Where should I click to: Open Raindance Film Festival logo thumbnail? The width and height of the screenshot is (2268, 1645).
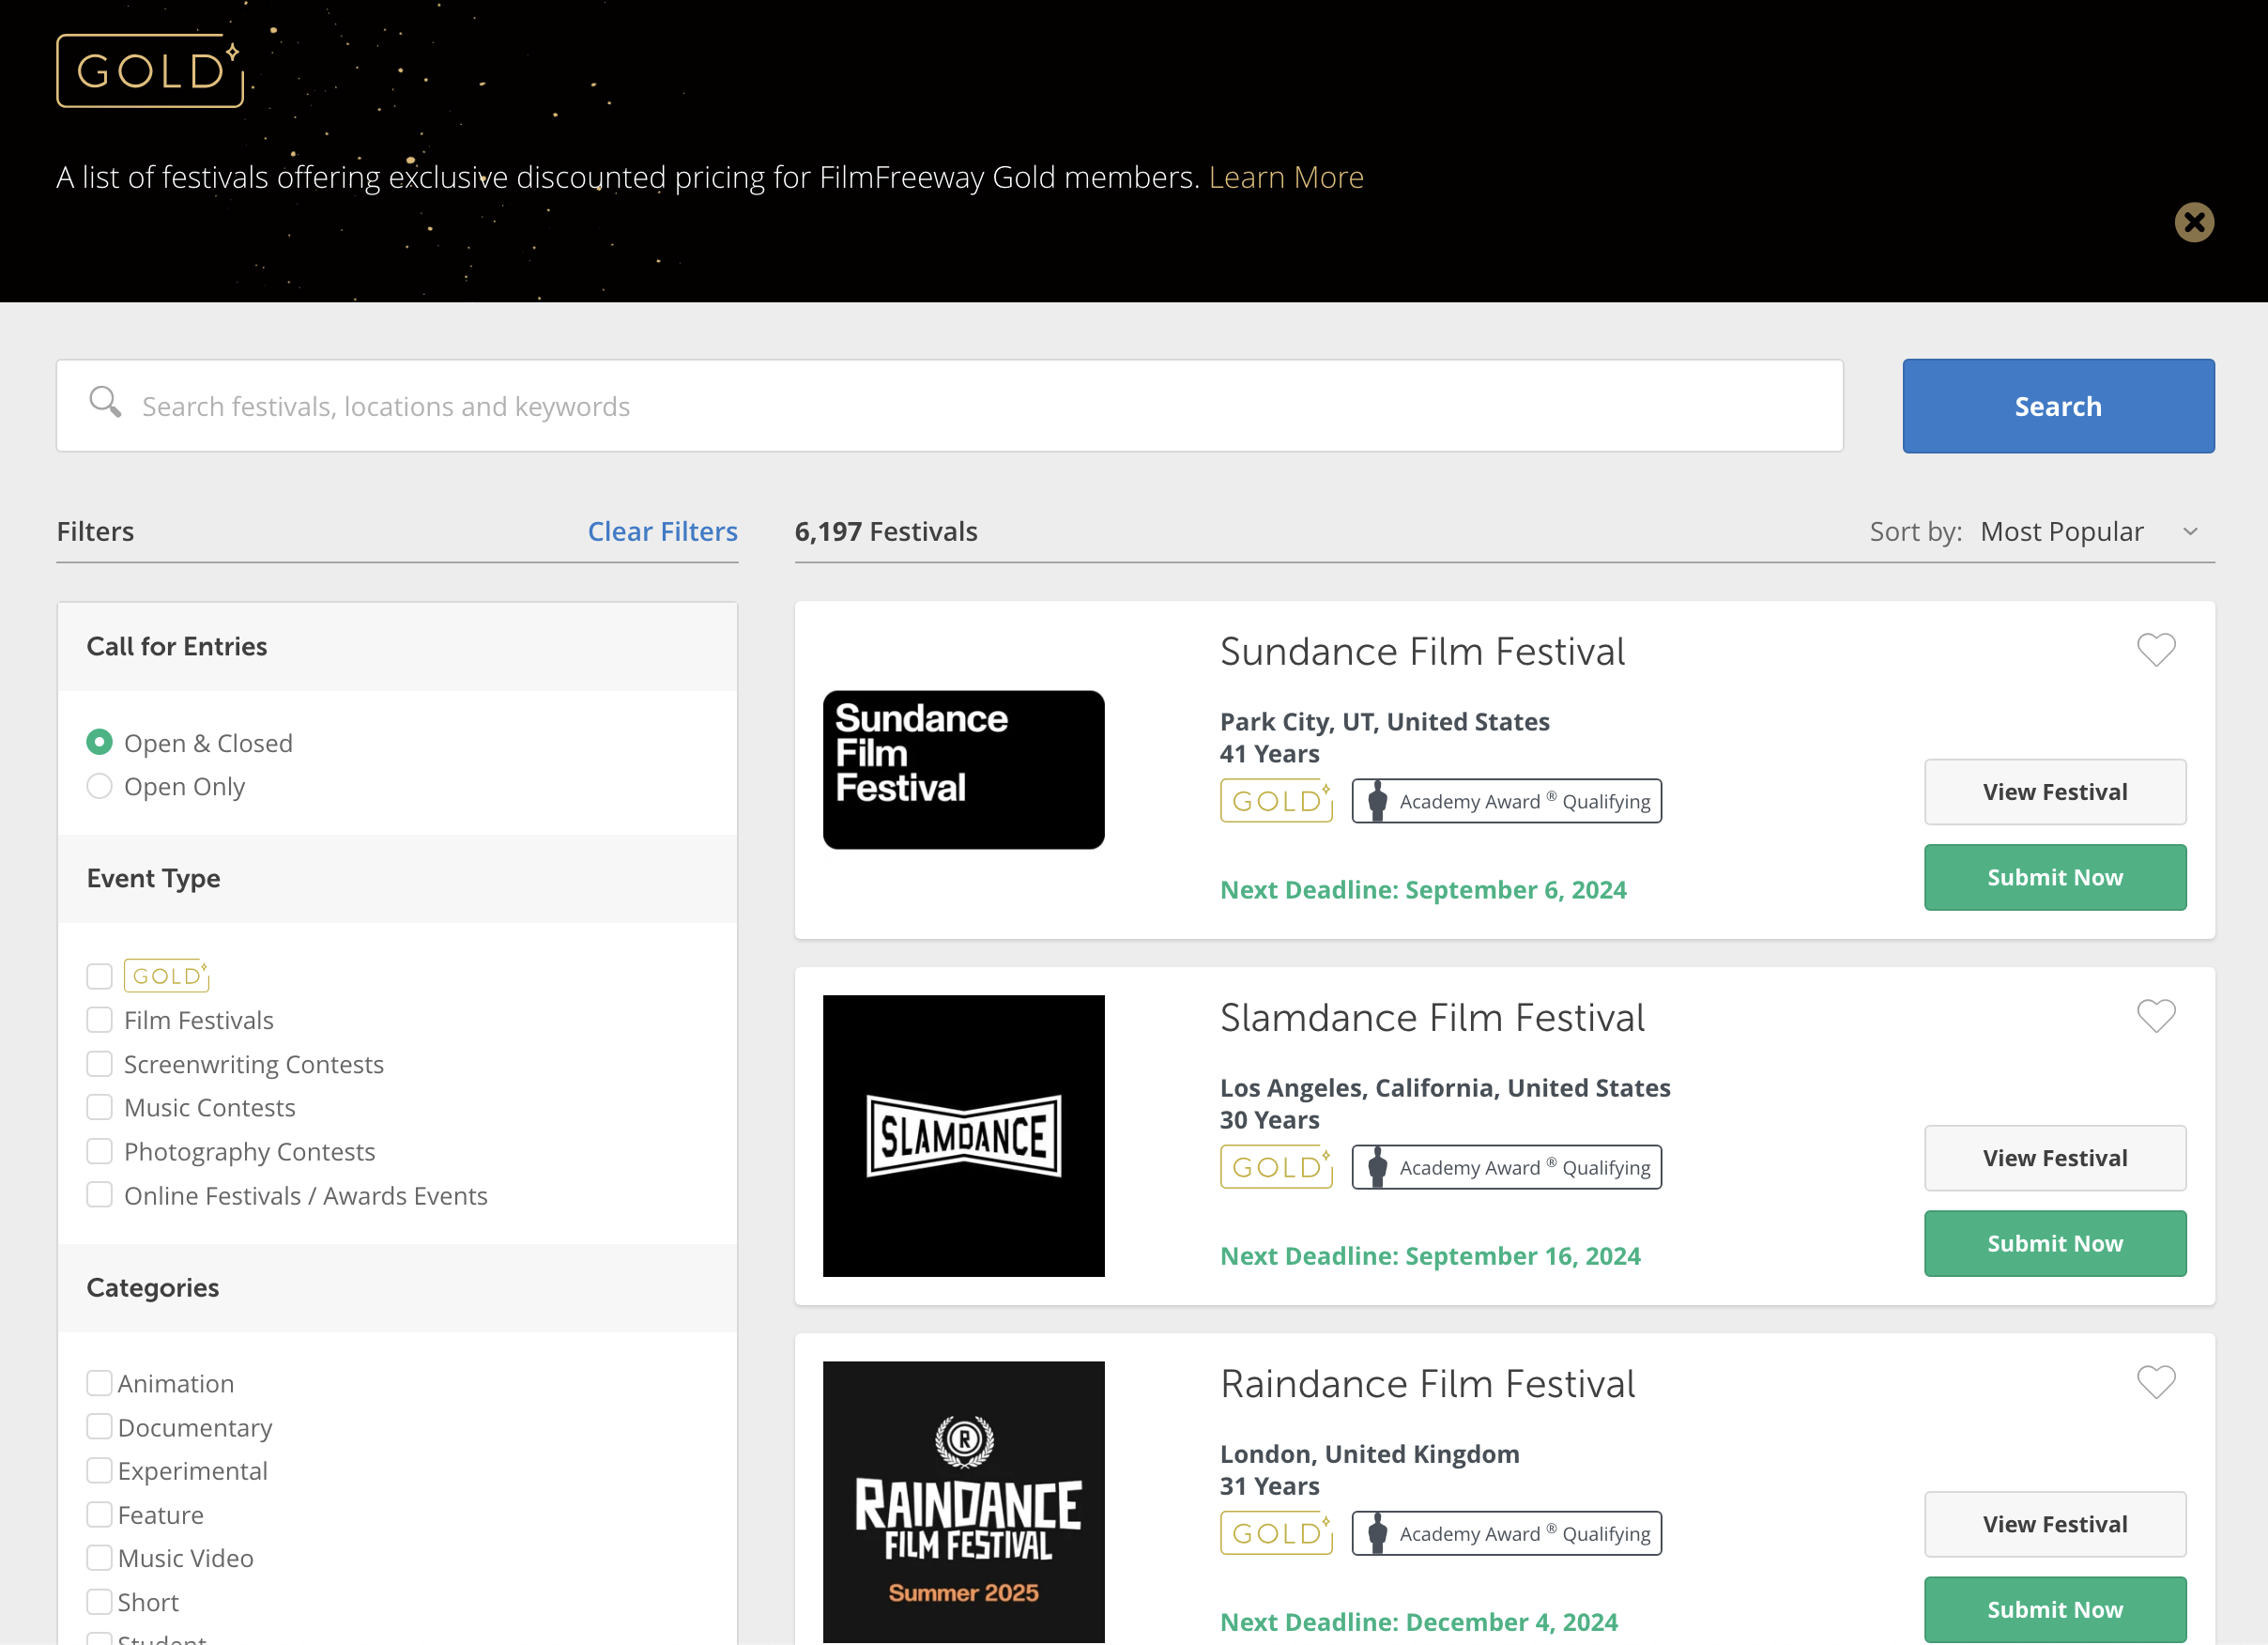(964, 1502)
